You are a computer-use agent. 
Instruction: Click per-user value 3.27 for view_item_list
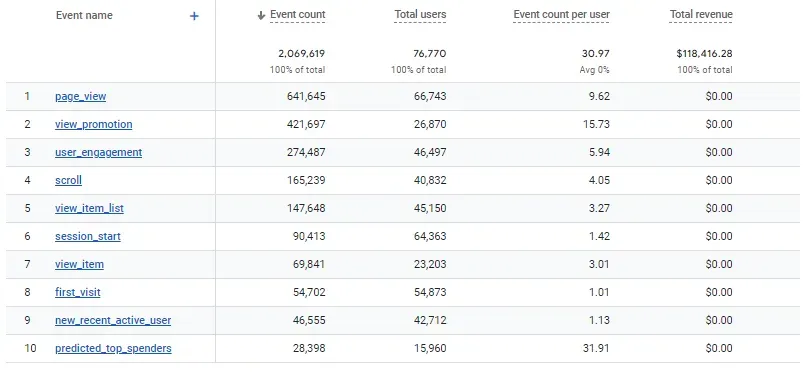599,208
